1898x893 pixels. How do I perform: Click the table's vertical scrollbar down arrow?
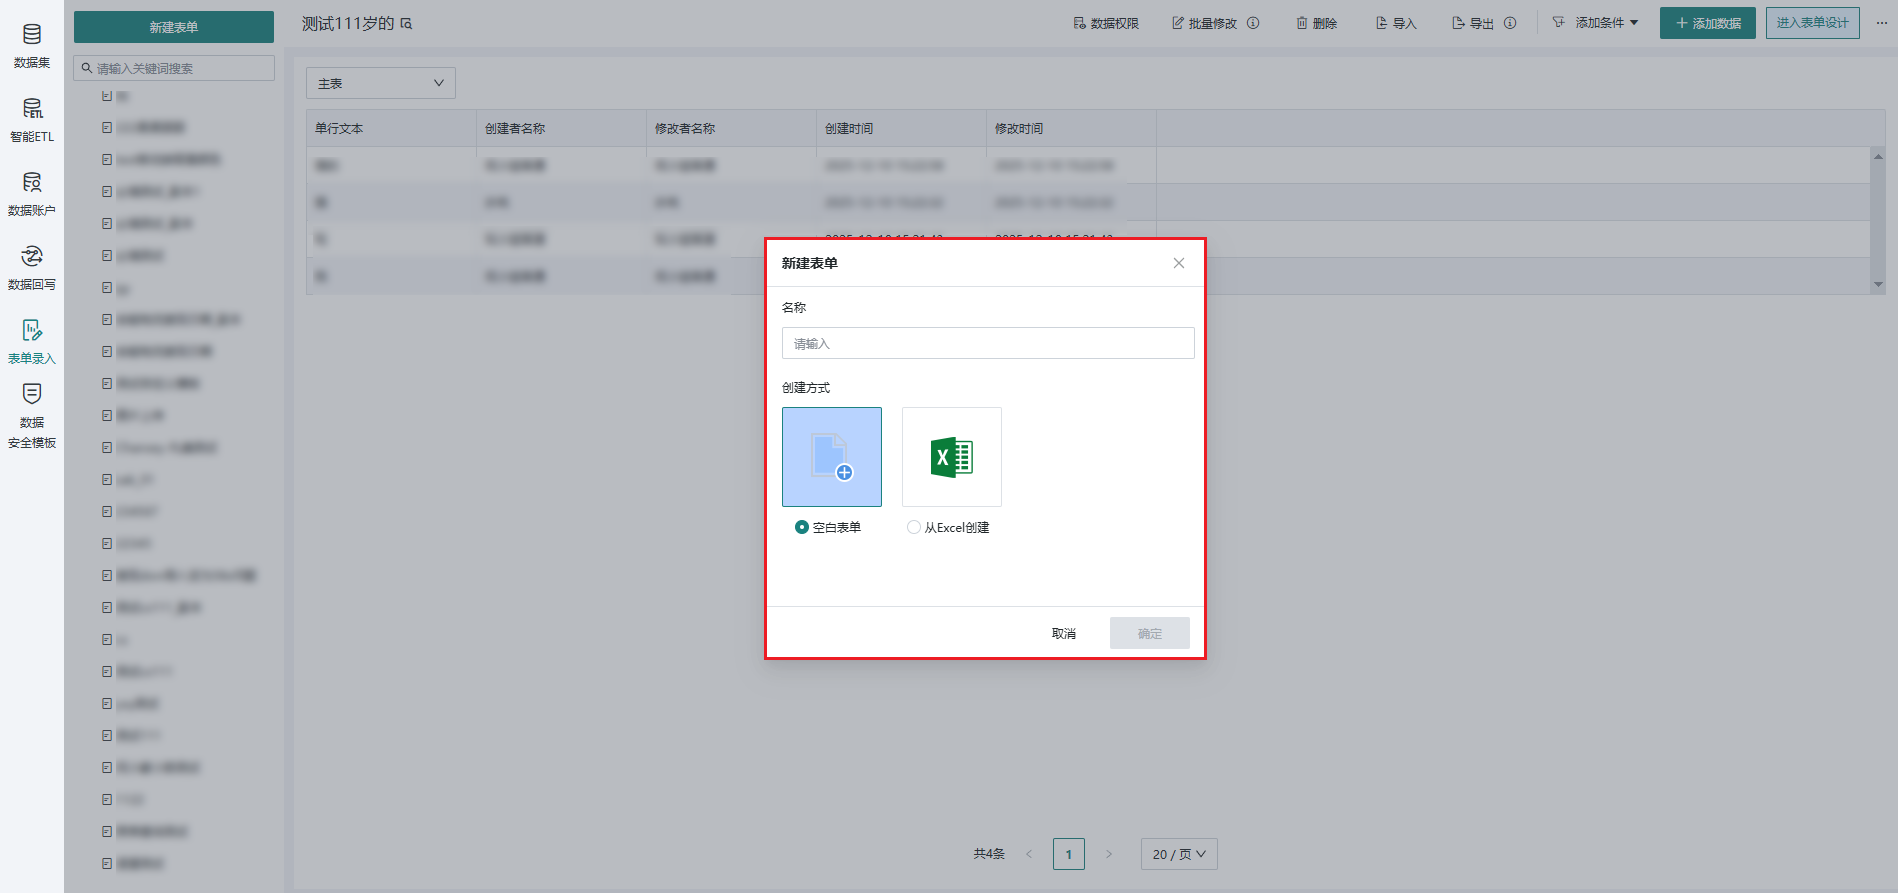[x=1877, y=285]
